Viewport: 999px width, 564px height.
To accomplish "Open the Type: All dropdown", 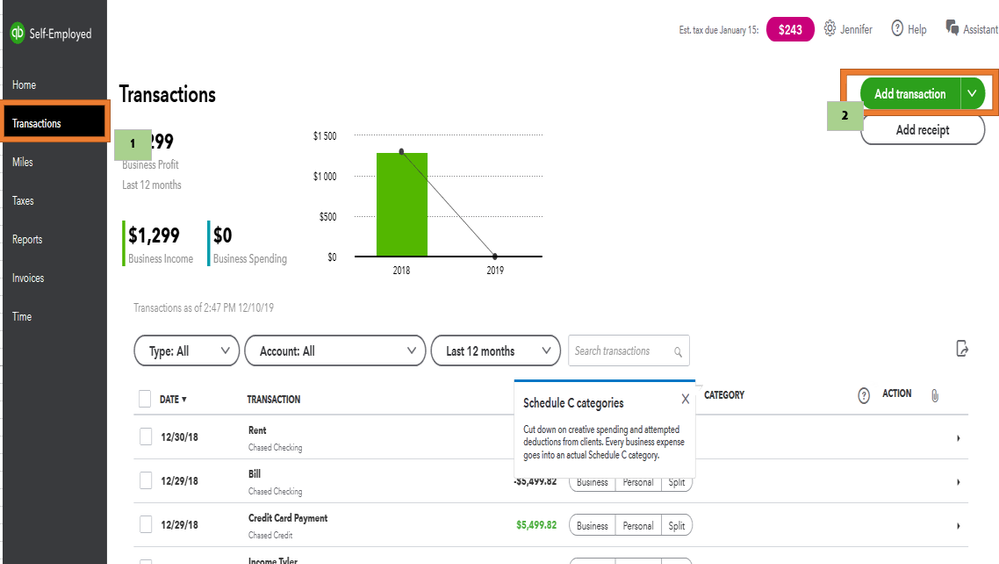I will pos(186,351).
